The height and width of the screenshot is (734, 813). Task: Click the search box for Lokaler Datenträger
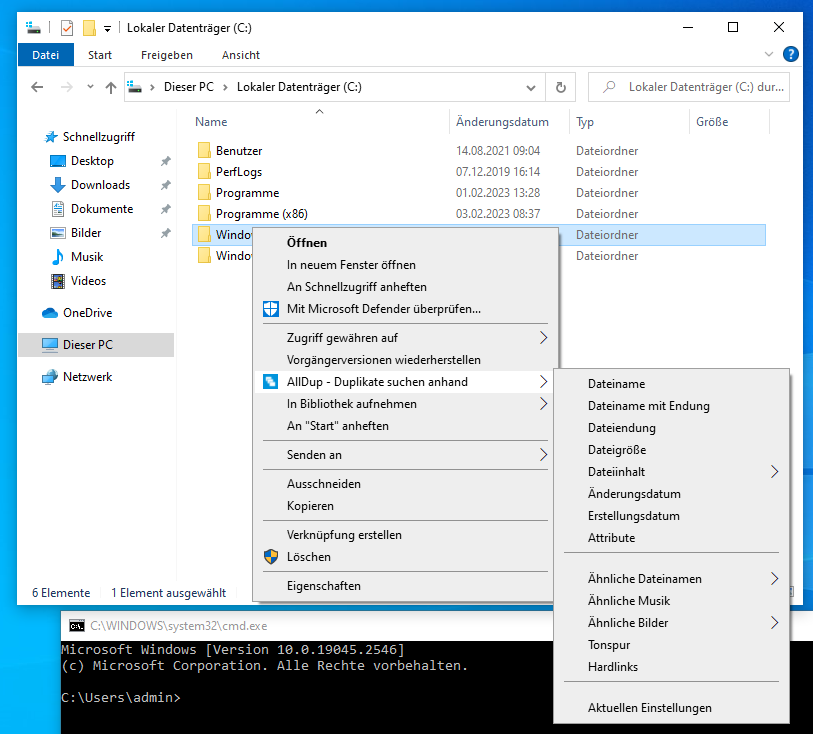[700, 87]
